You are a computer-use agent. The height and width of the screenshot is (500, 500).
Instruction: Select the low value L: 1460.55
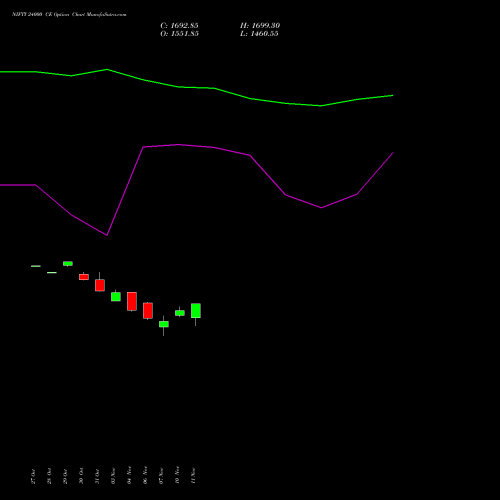coord(259,33)
